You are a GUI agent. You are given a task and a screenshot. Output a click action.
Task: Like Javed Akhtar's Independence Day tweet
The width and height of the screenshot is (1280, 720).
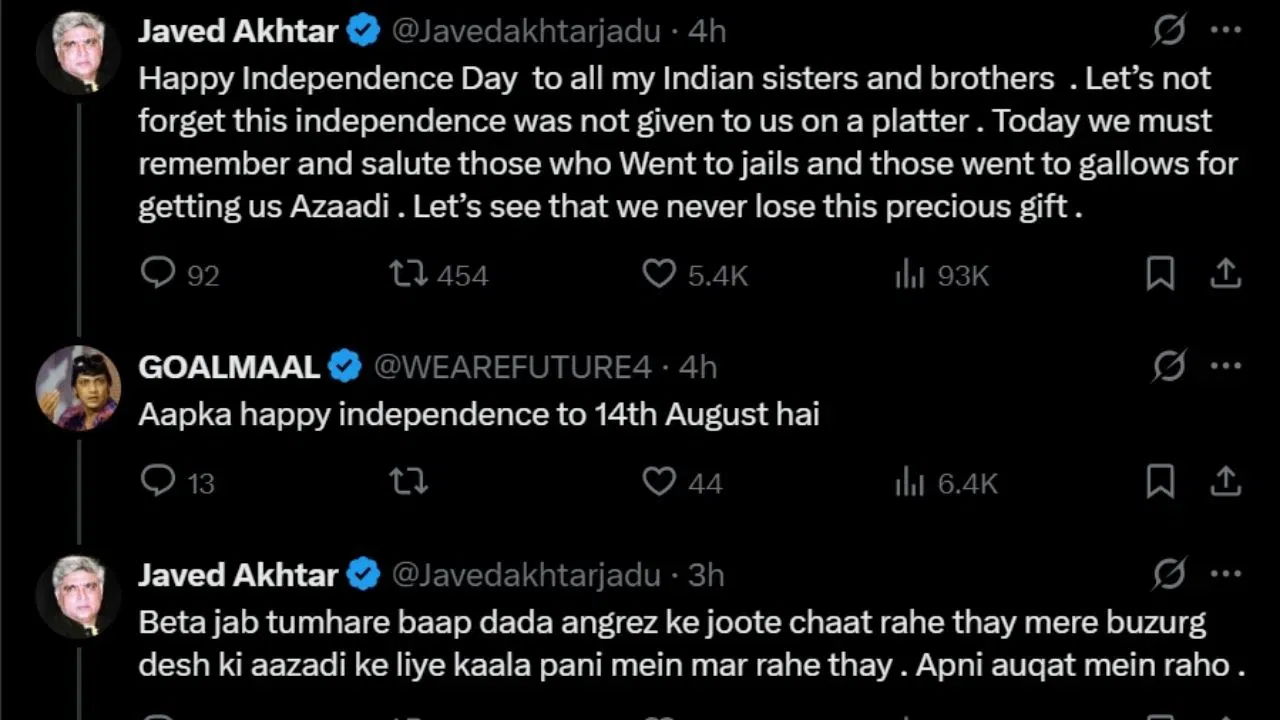(658, 273)
